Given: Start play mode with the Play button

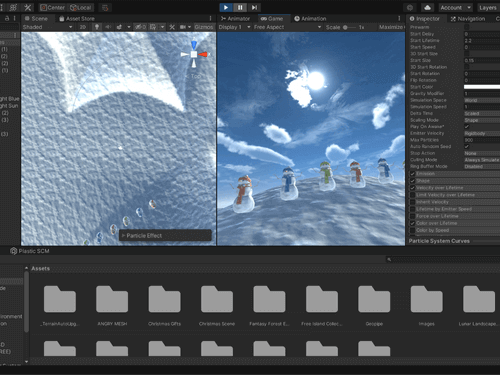Looking at the screenshot, I should [226, 7].
